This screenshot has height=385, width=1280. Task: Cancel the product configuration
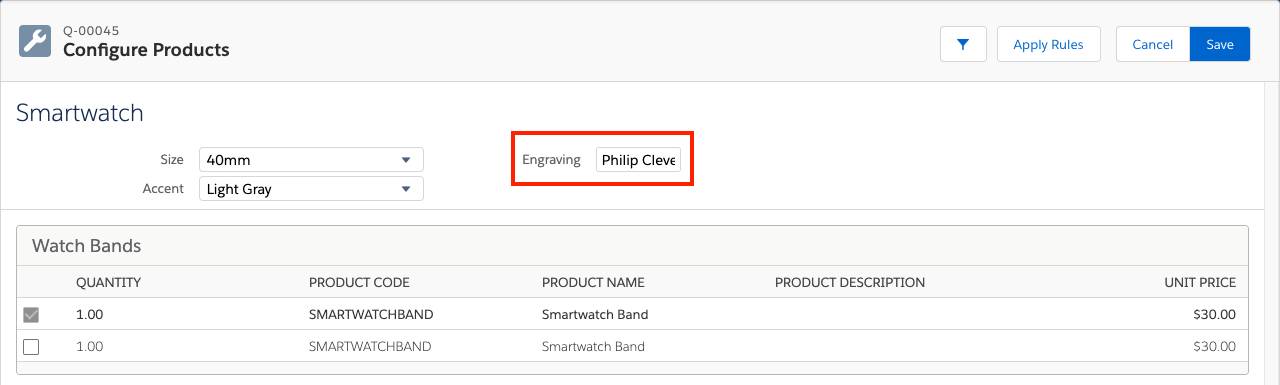click(1152, 44)
